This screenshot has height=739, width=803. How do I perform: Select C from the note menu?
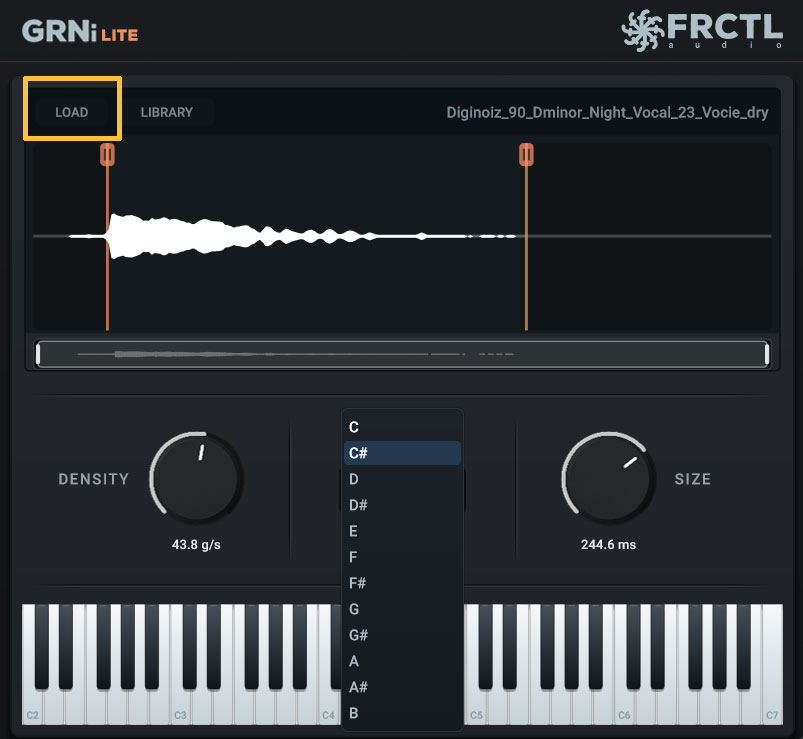click(402, 427)
